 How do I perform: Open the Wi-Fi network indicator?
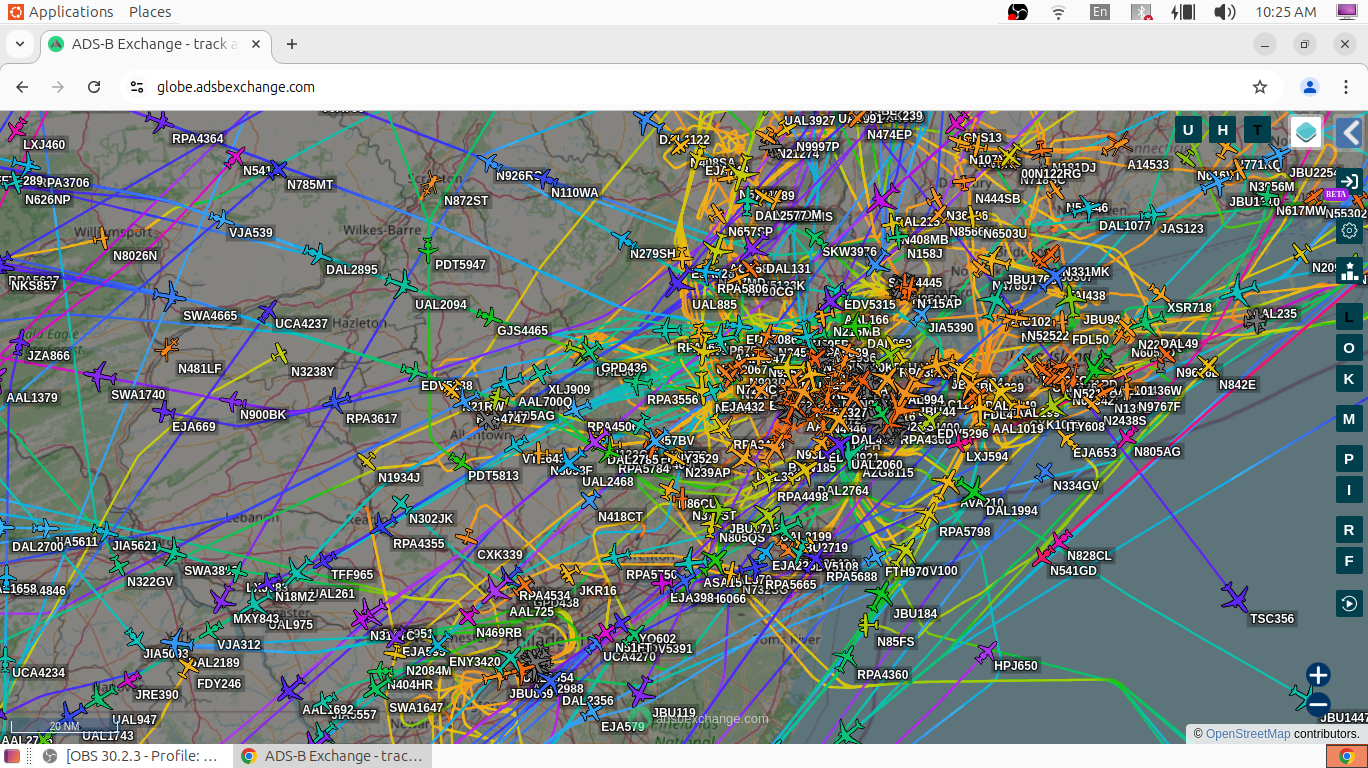(1059, 12)
